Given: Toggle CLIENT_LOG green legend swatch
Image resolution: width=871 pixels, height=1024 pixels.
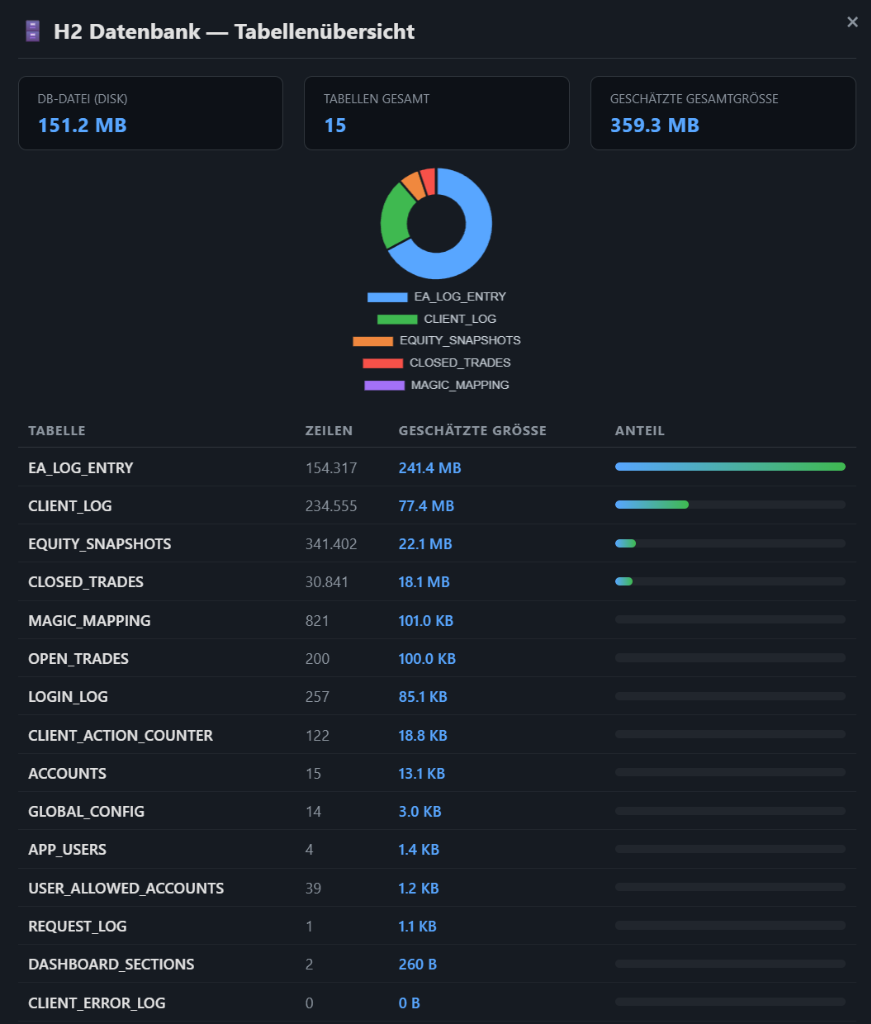Looking at the screenshot, I should 397,319.
